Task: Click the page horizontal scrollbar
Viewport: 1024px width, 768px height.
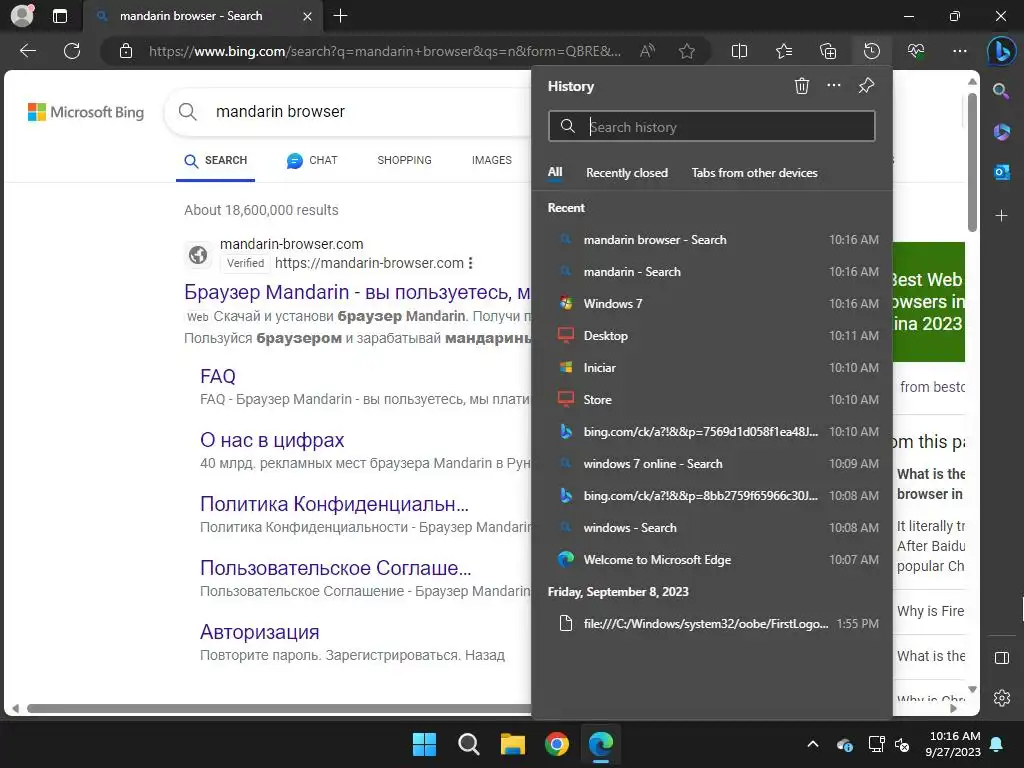Action: click(x=279, y=709)
